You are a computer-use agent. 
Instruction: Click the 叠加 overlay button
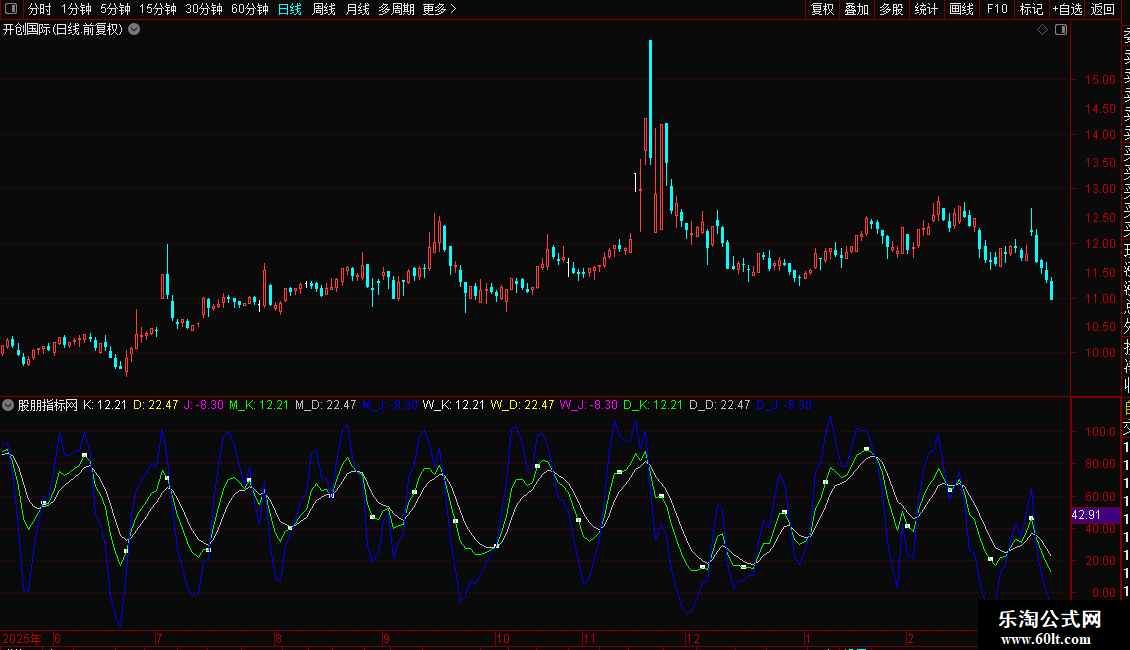point(857,9)
